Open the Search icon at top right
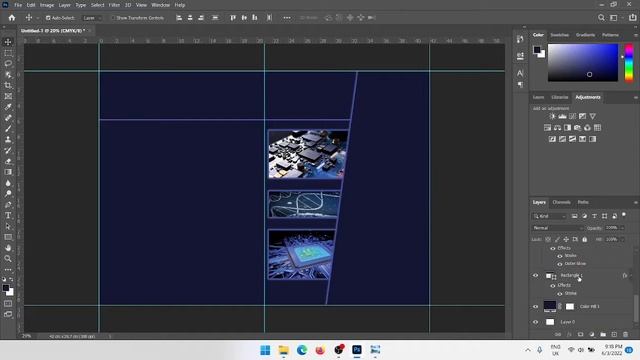The image size is (640, 360). (601, 18)
